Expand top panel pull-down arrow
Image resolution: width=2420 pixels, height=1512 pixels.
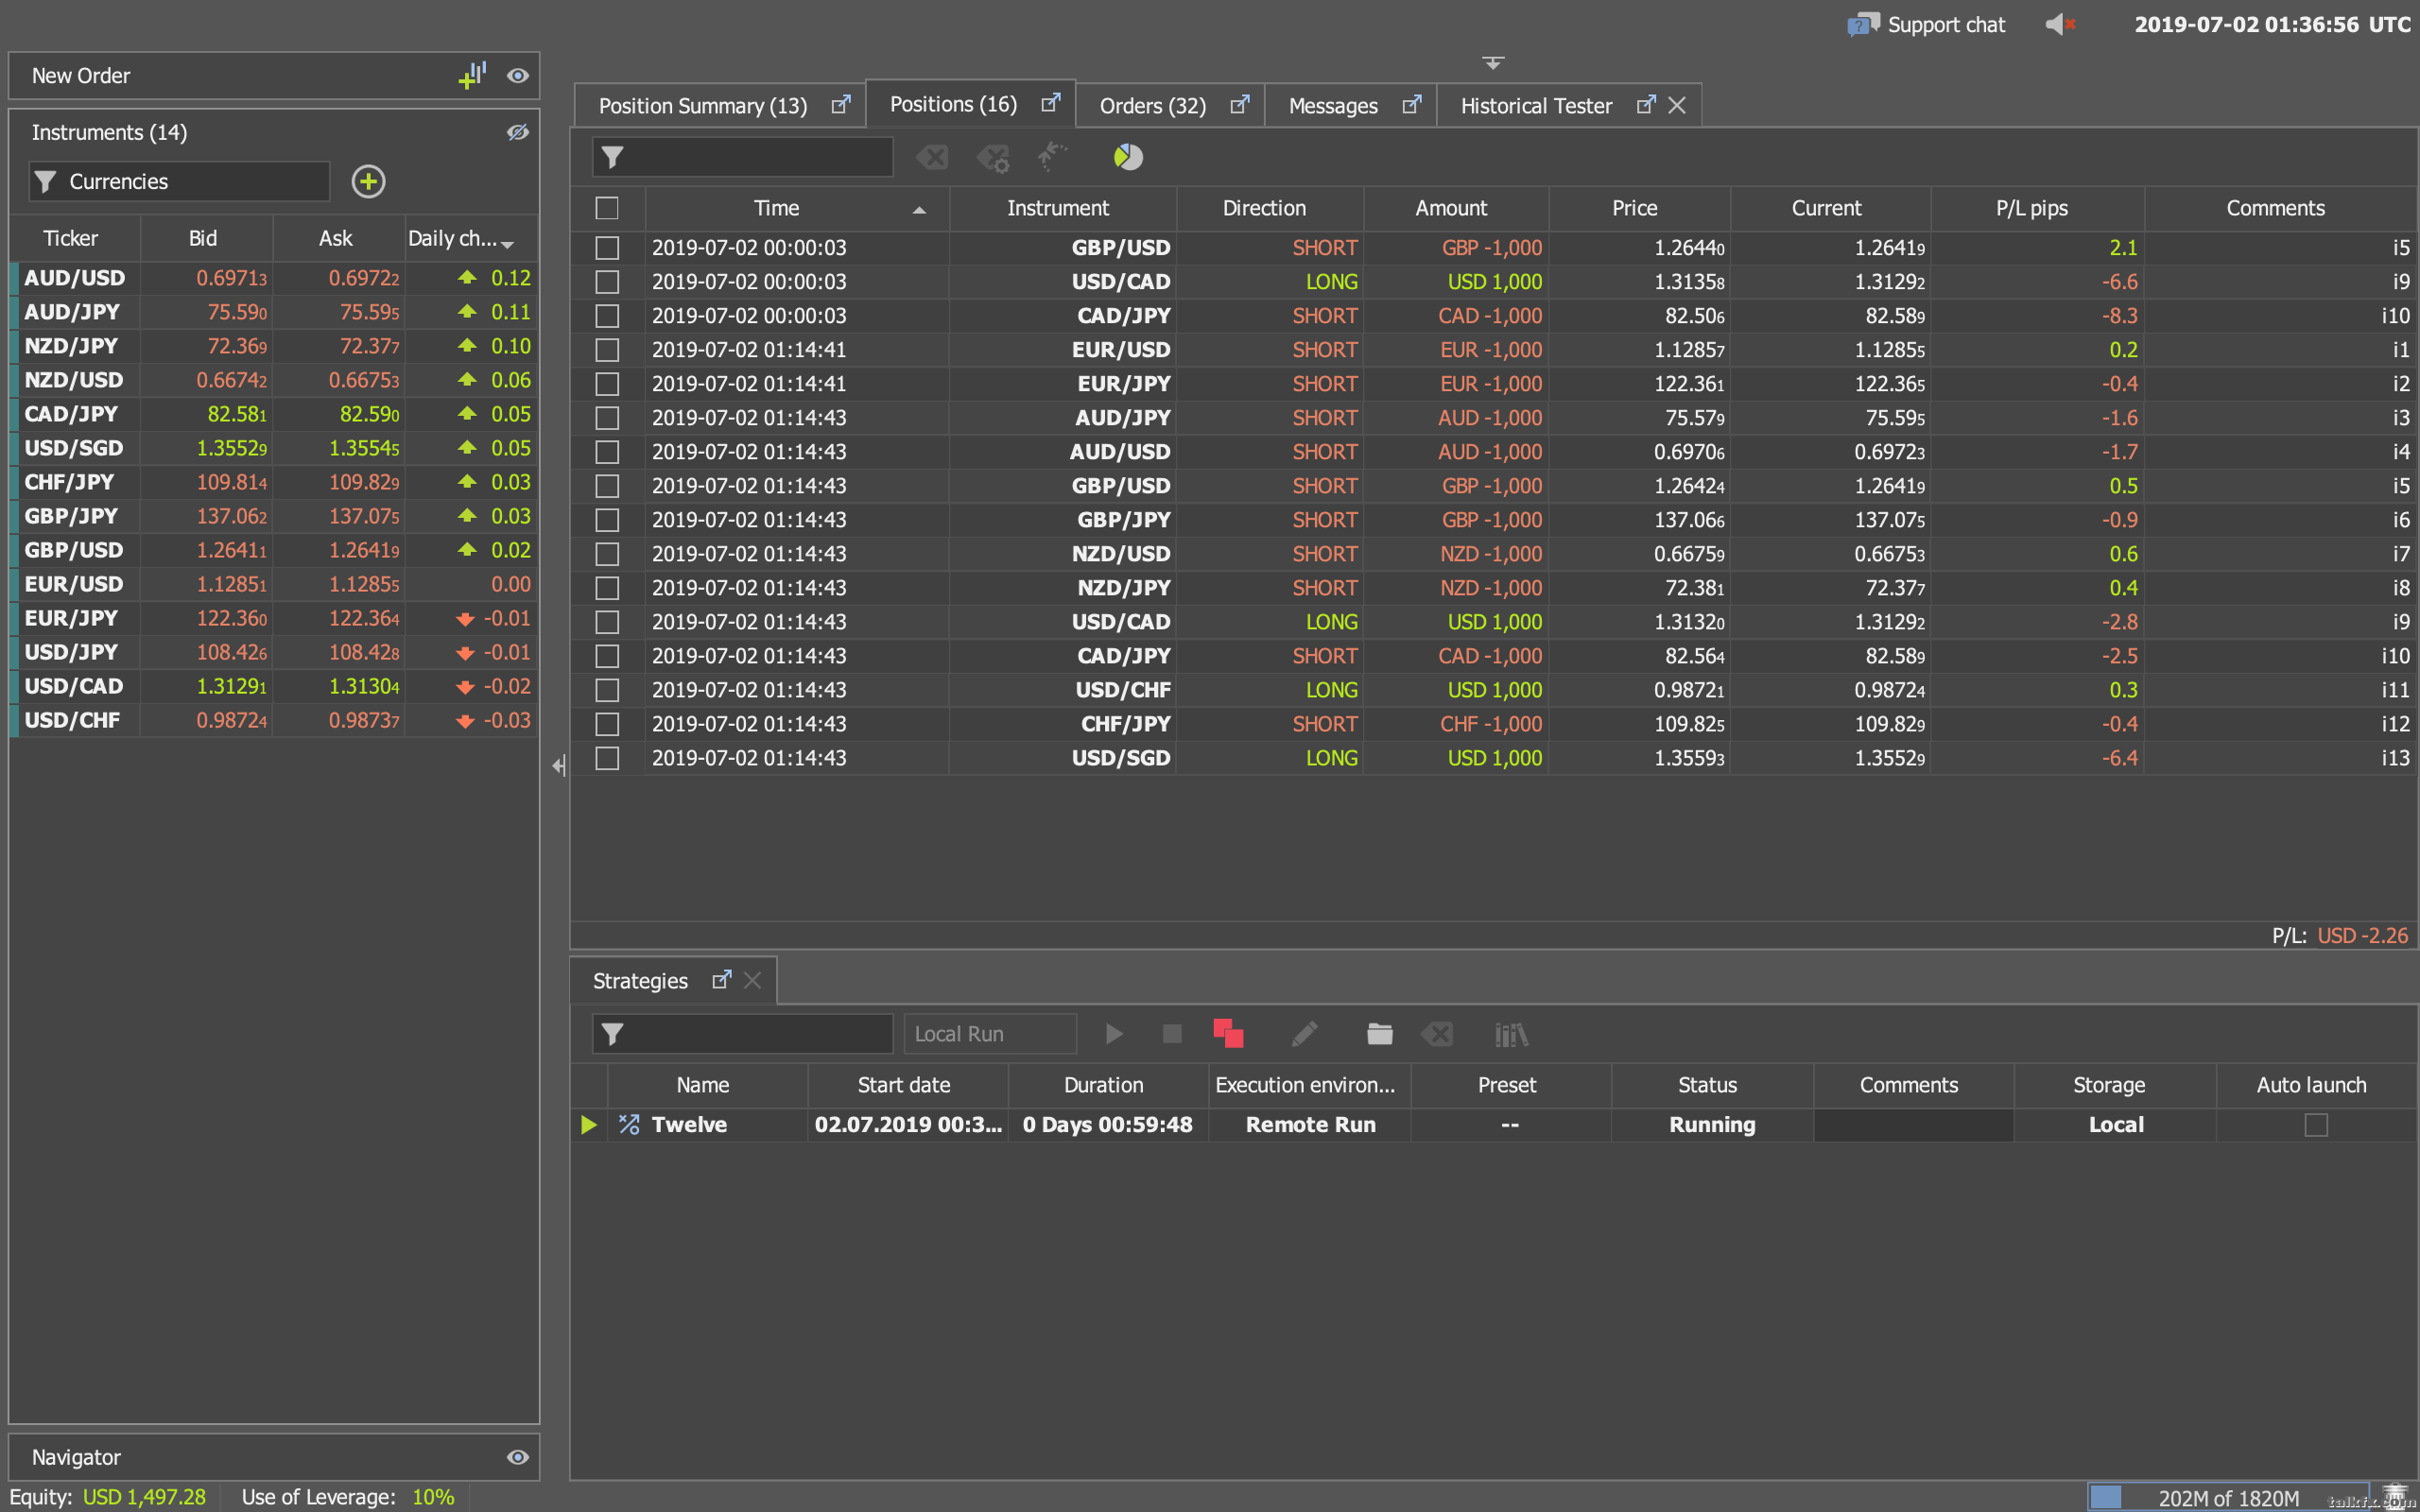(x=1493, y=63)
